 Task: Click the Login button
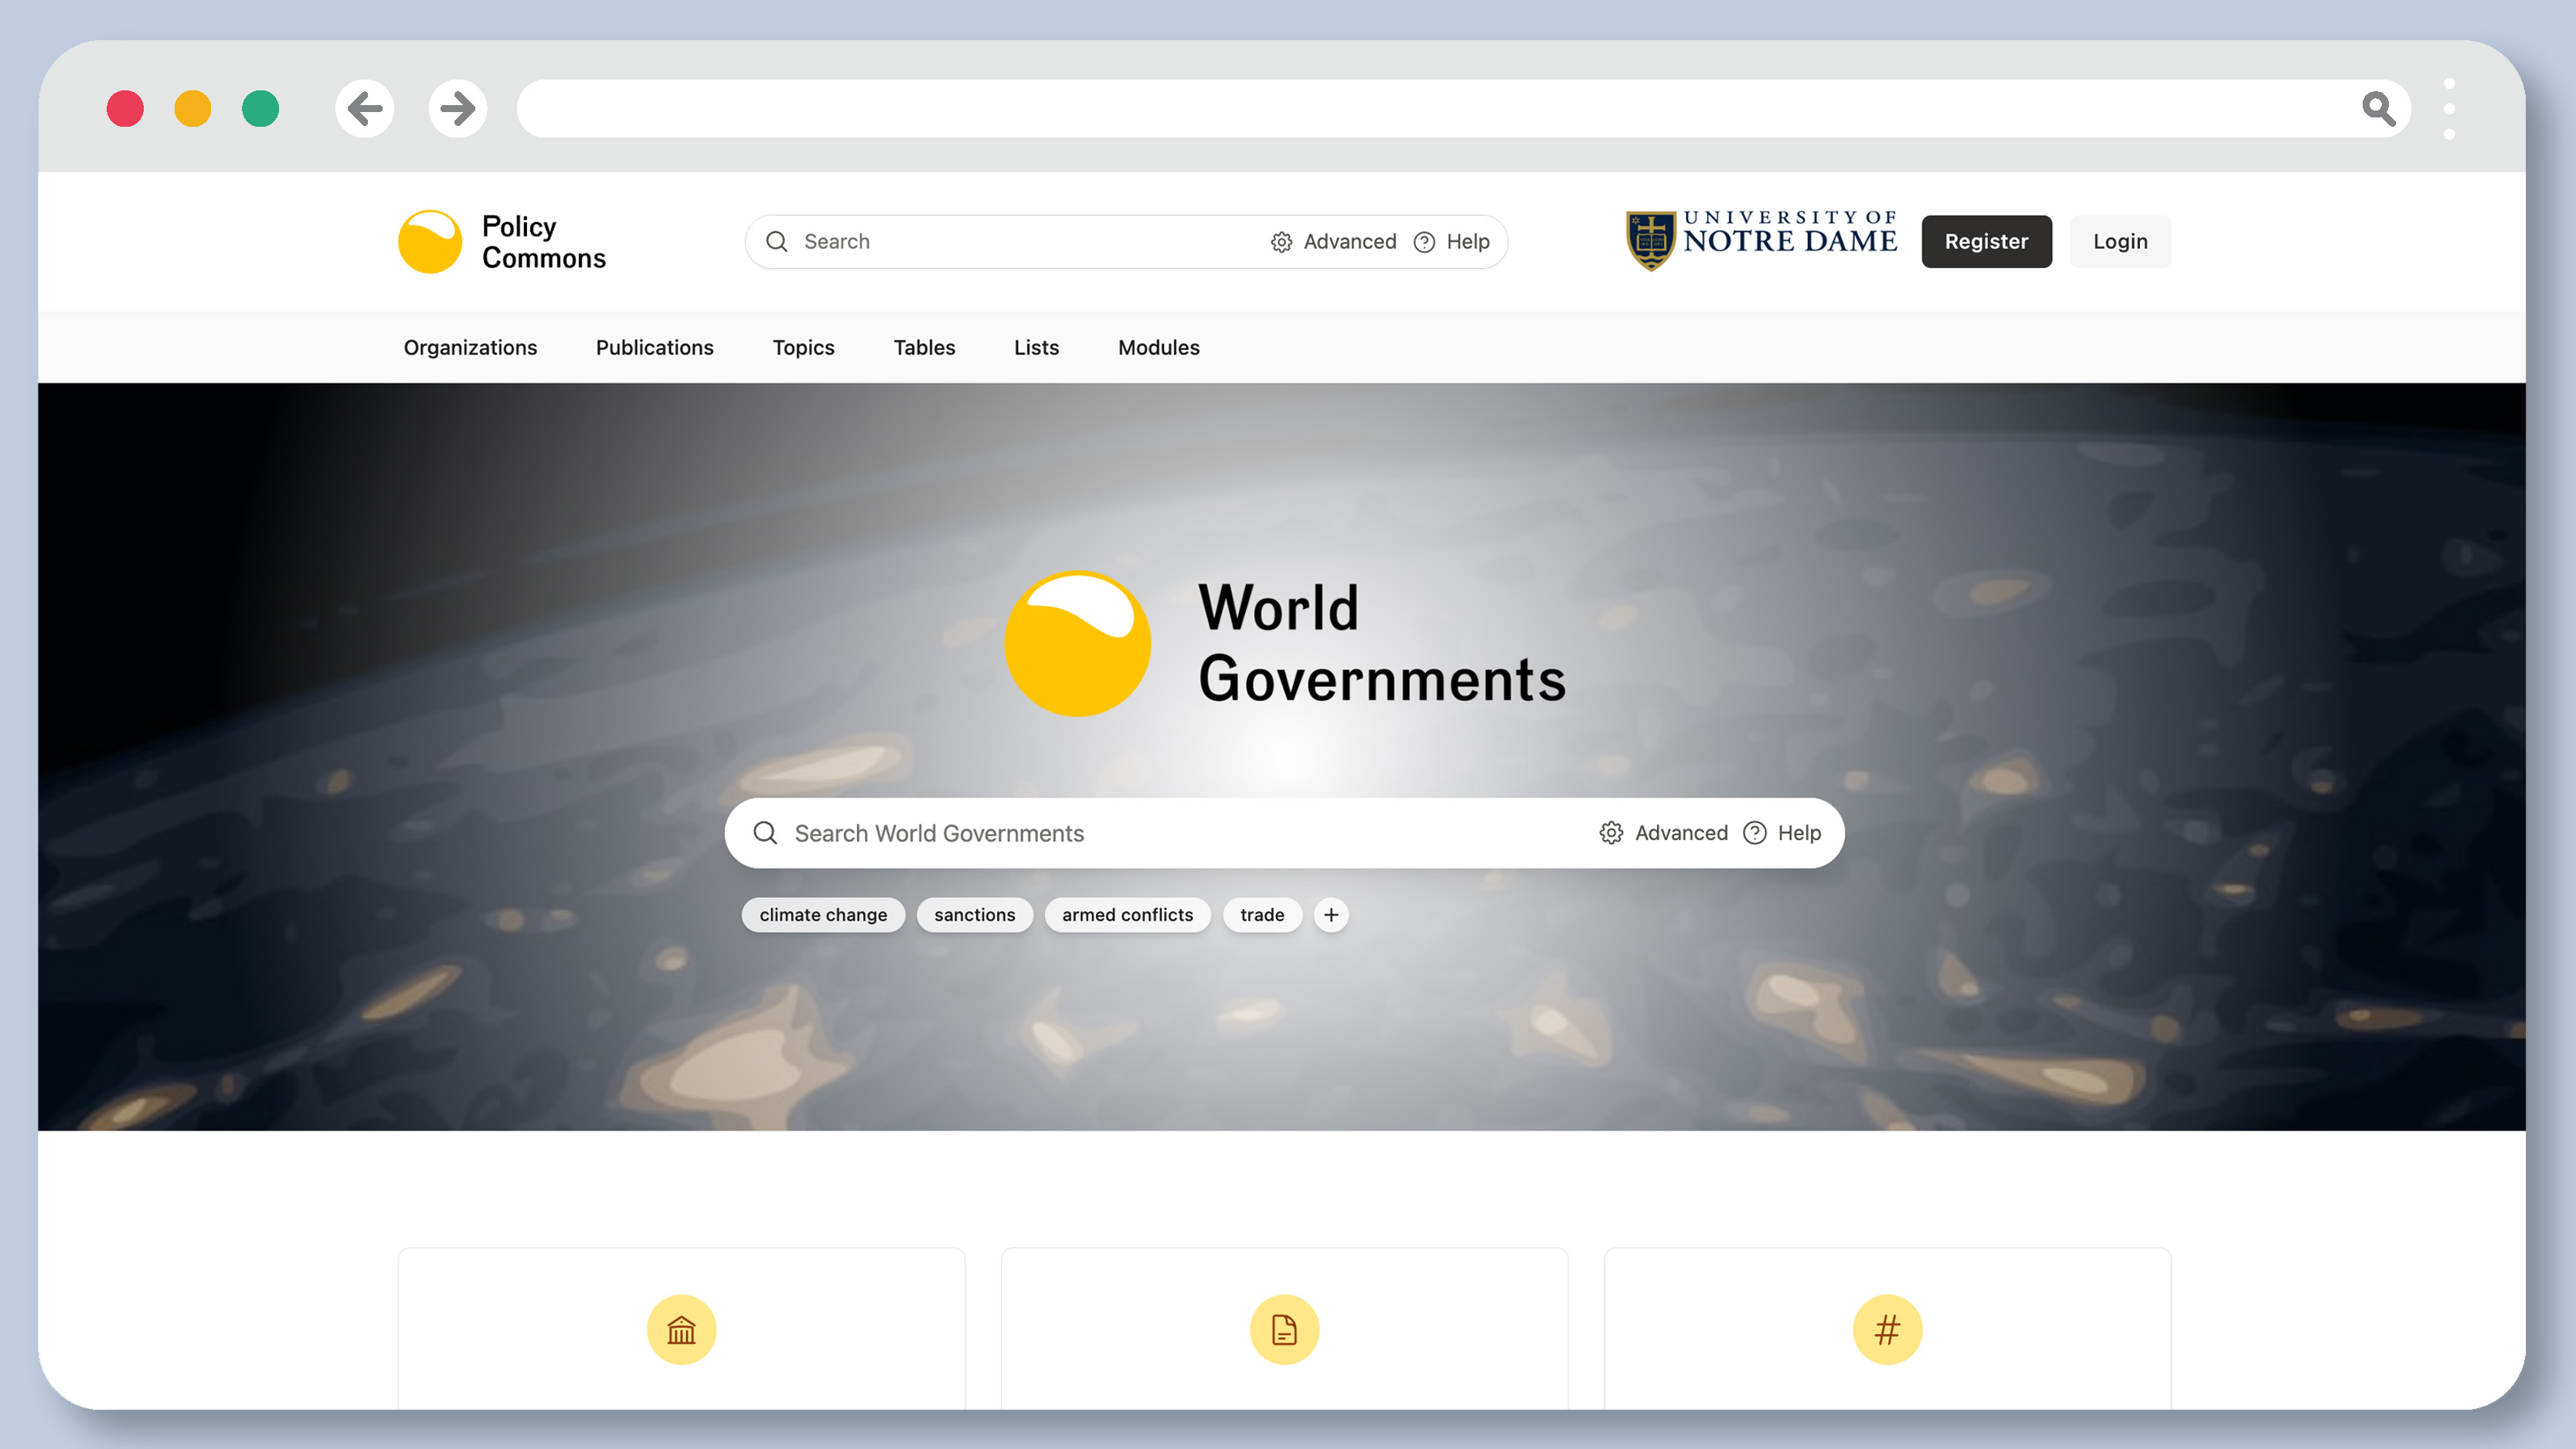click(2119, 241)
